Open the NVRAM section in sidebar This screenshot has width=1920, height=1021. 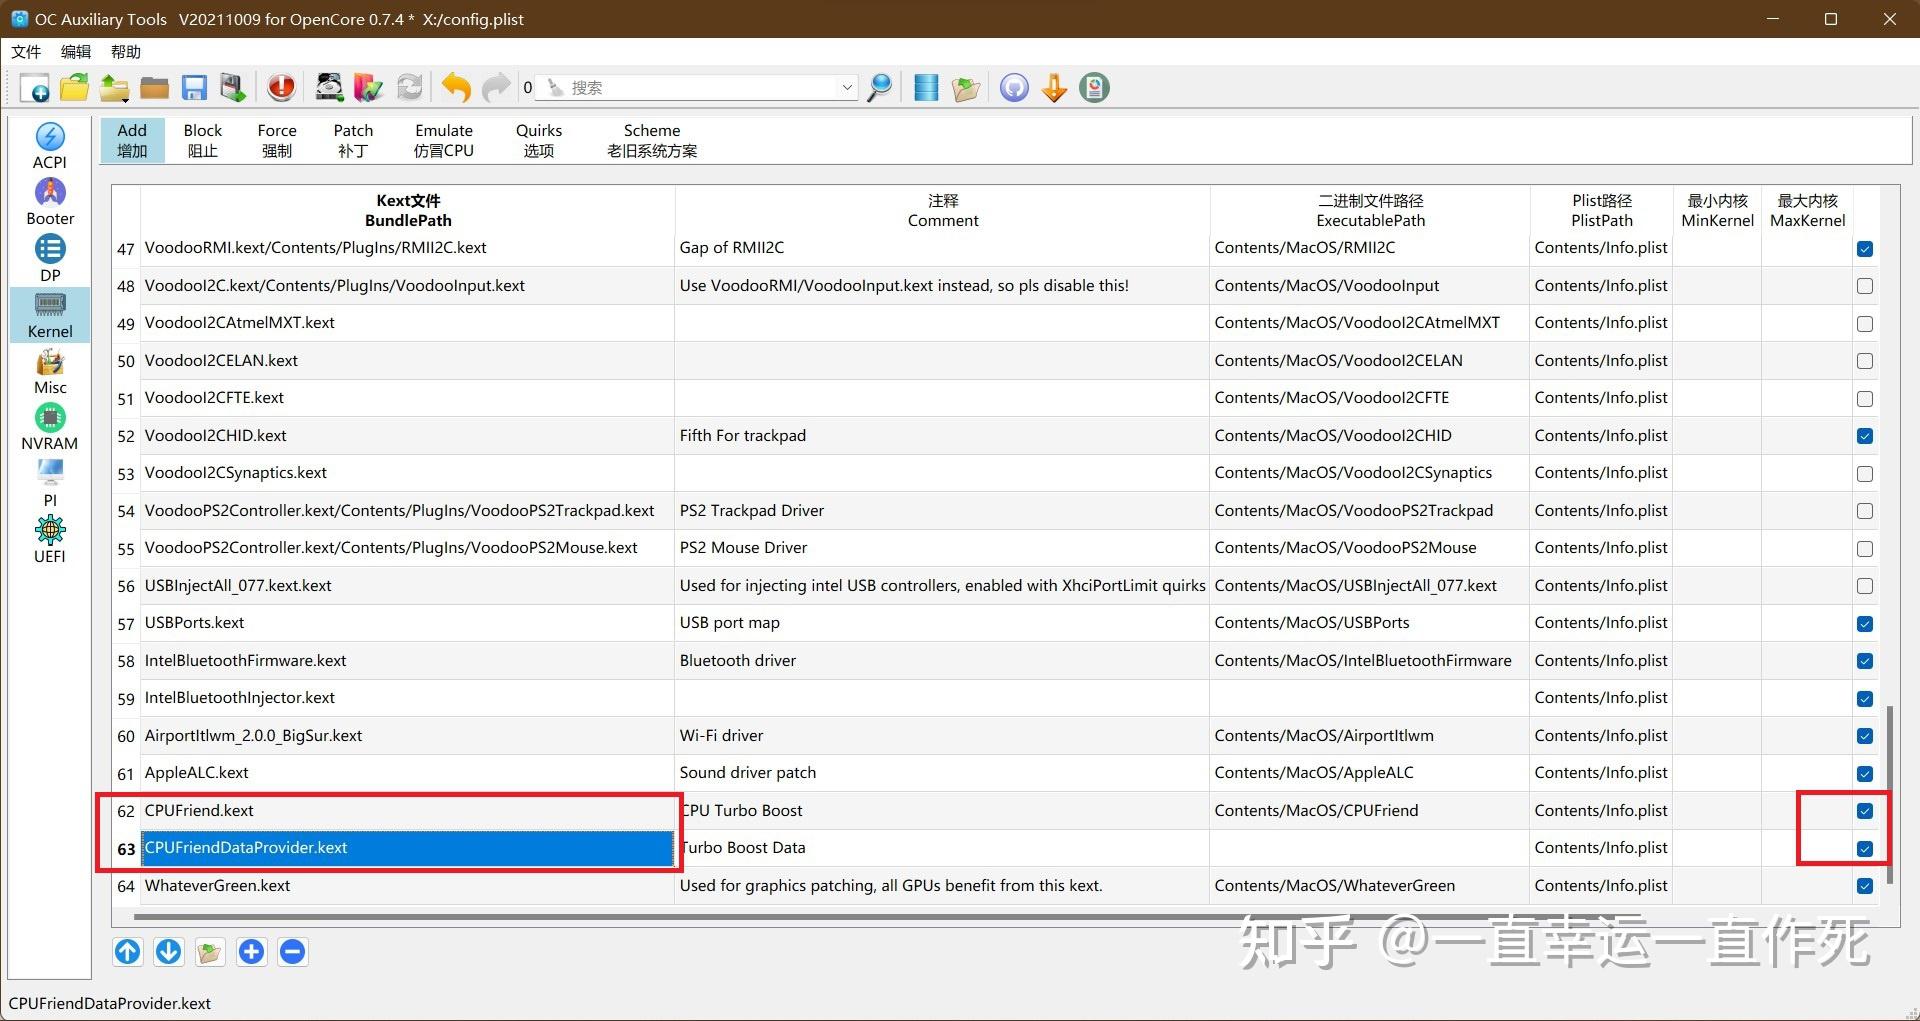click(x=50, y=427)
